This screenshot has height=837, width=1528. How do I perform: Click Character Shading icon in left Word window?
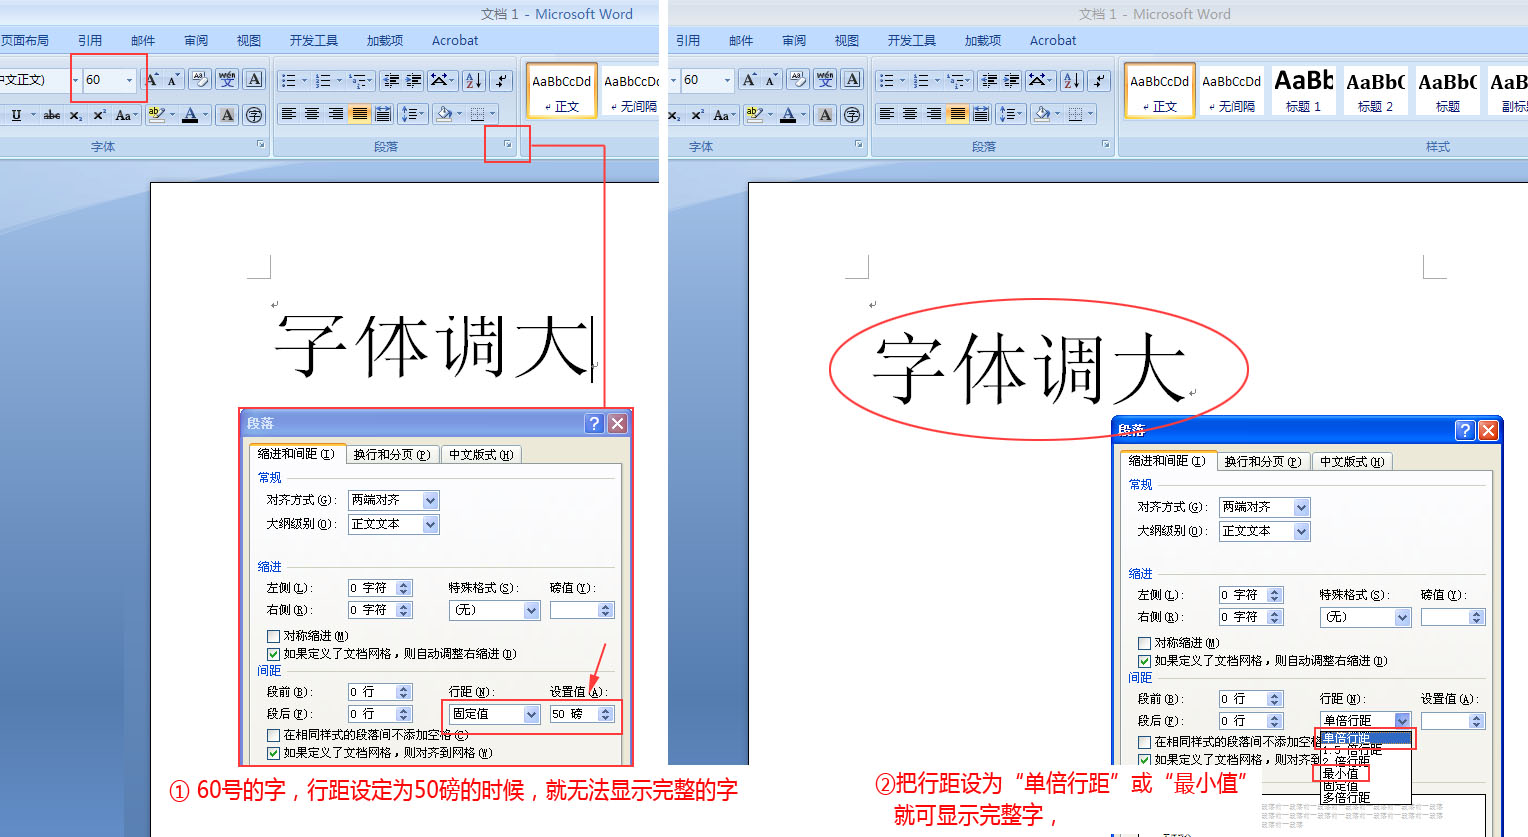click(x=227, y=115)
